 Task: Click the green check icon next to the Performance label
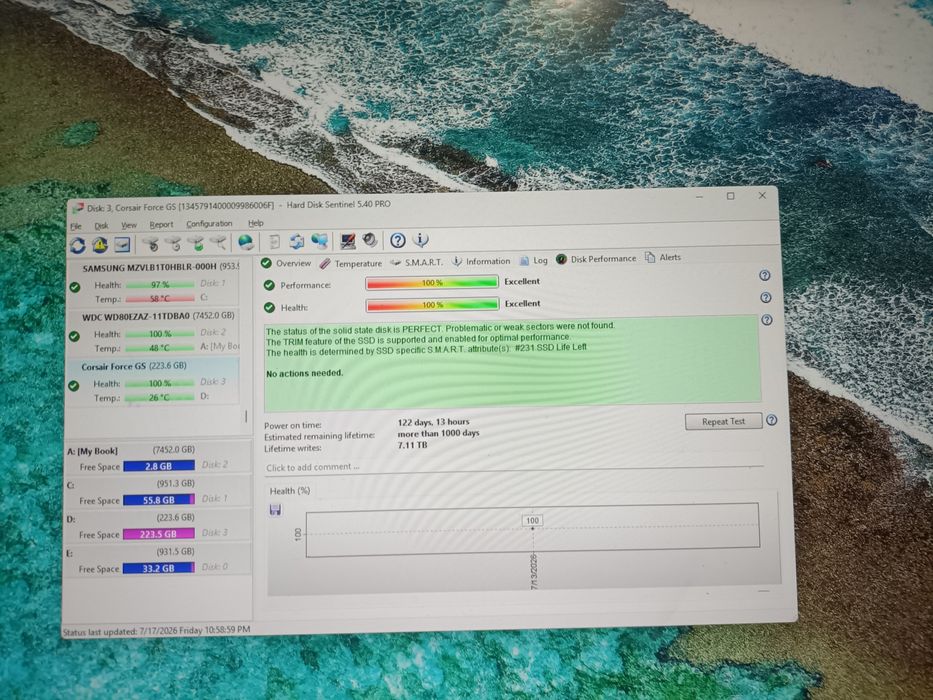click(x=269, y=285)
